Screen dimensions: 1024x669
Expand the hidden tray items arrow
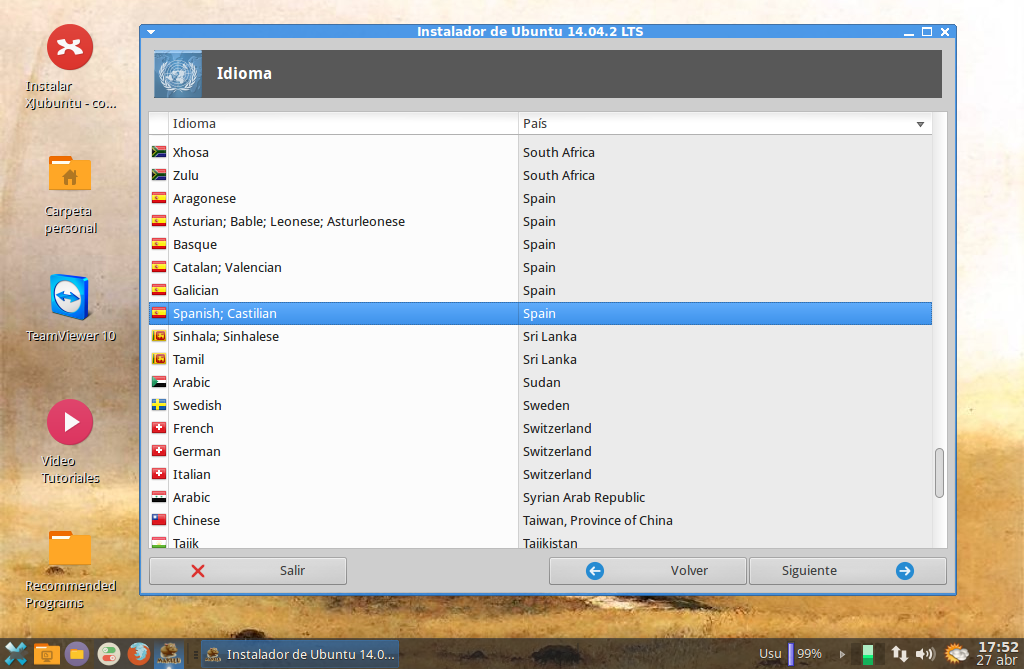(842, 654)
